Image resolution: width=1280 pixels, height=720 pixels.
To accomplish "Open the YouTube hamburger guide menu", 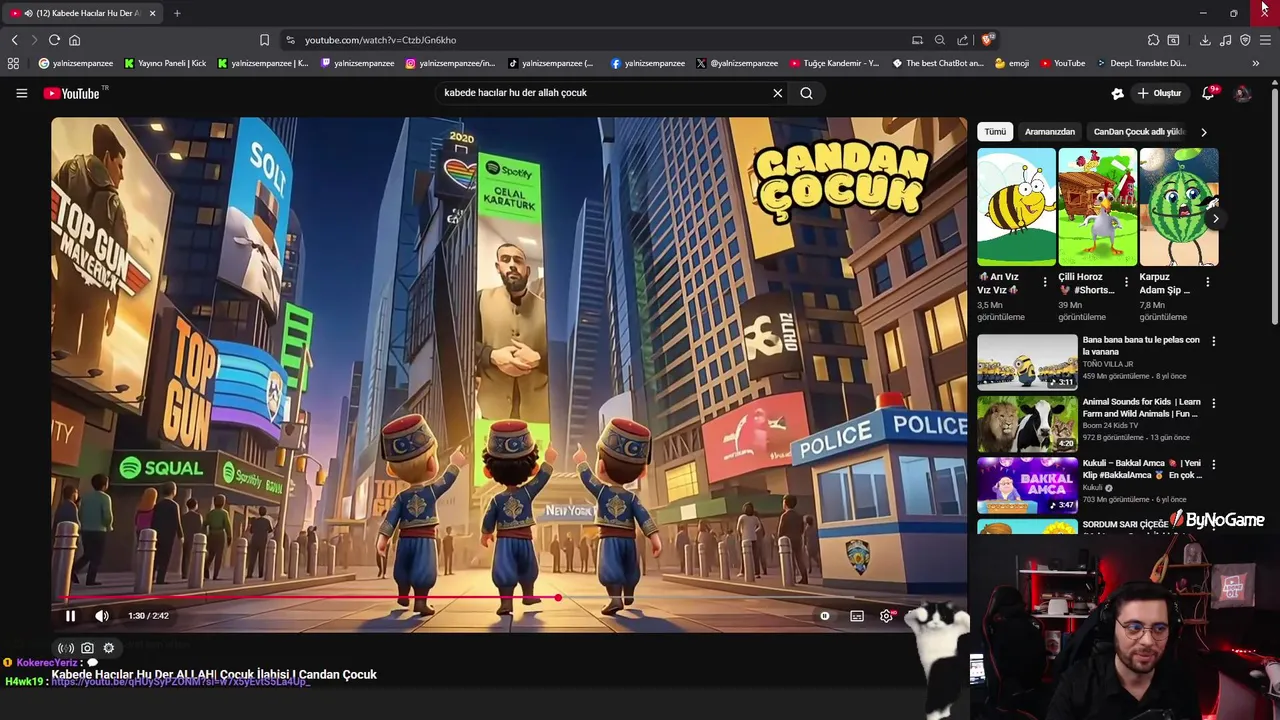I will coord(21,93).
